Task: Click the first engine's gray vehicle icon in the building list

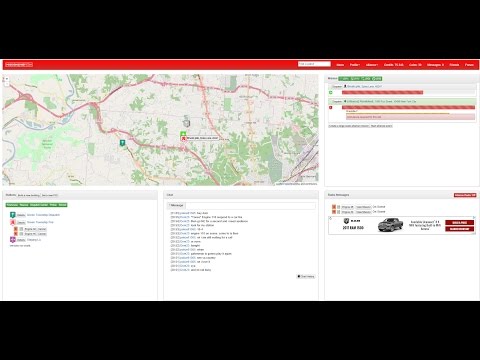Action: [21, 229]
